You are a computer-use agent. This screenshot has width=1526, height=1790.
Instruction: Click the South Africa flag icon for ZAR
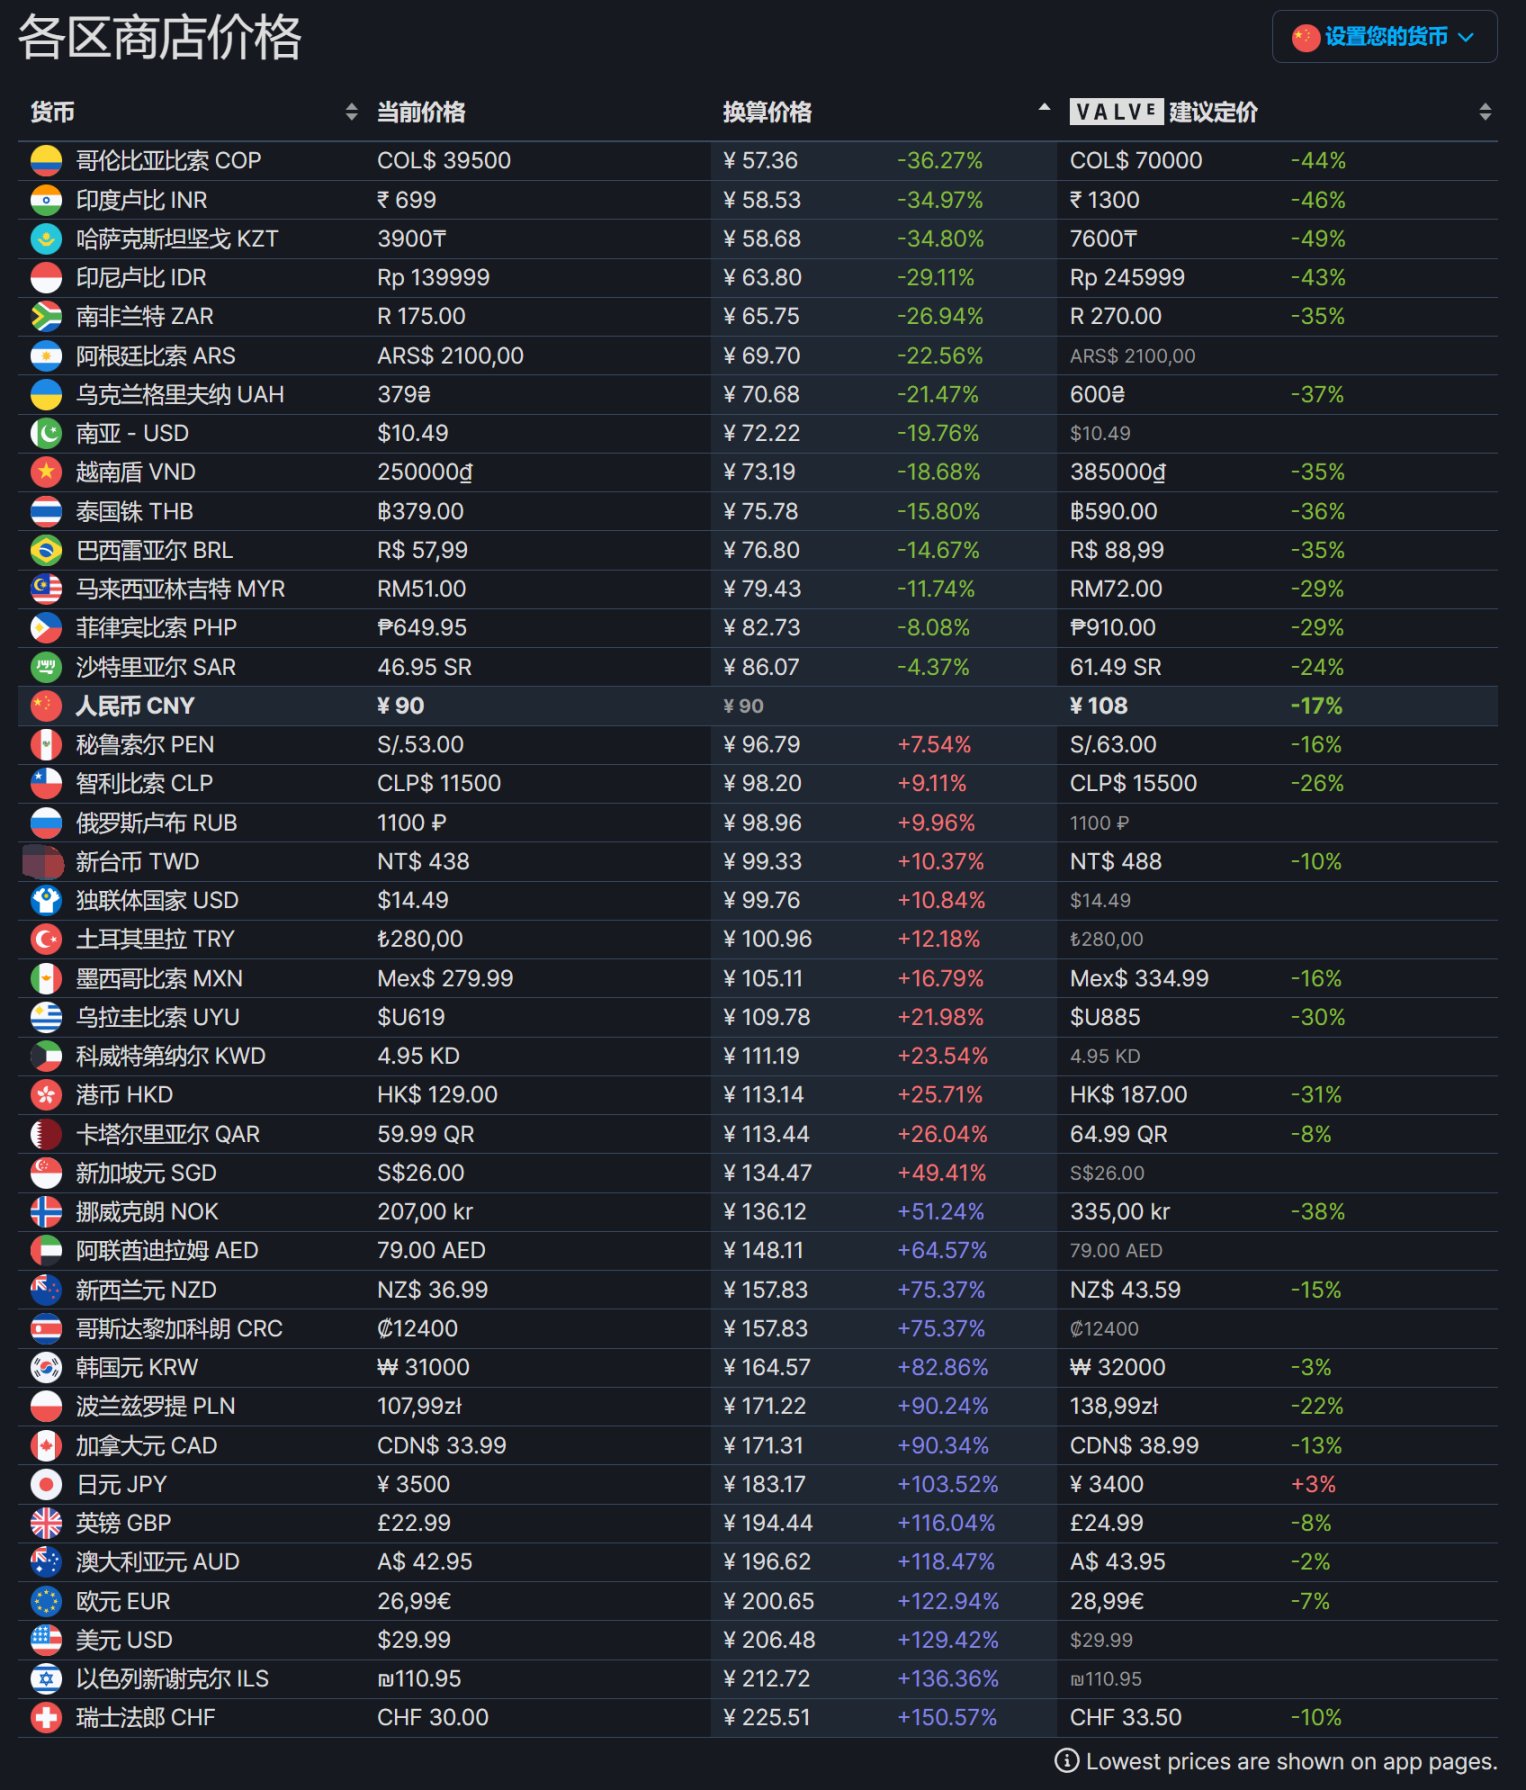[46, 317]
